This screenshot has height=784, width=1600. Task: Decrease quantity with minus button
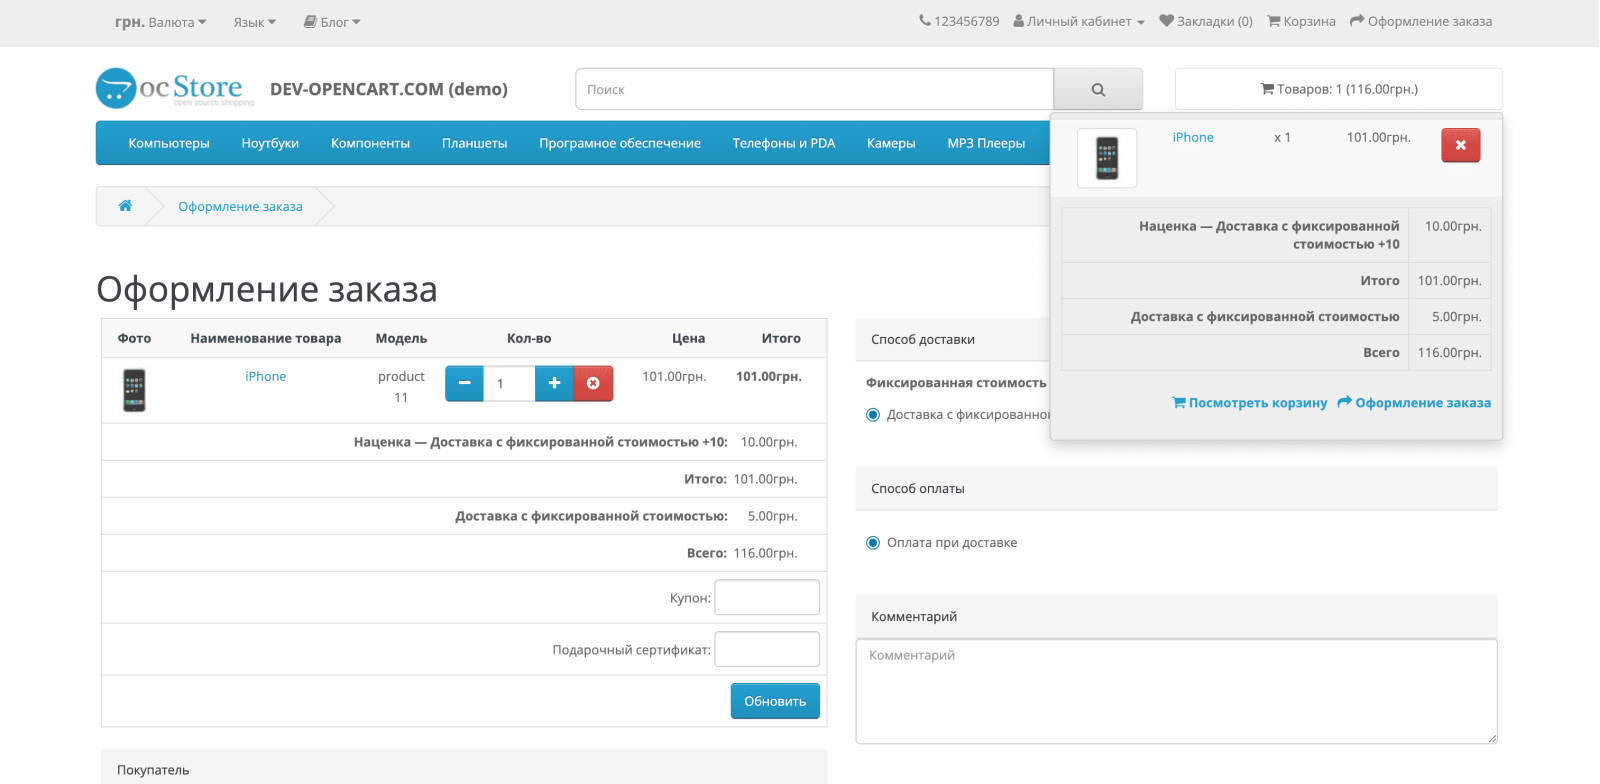[464, 383]
